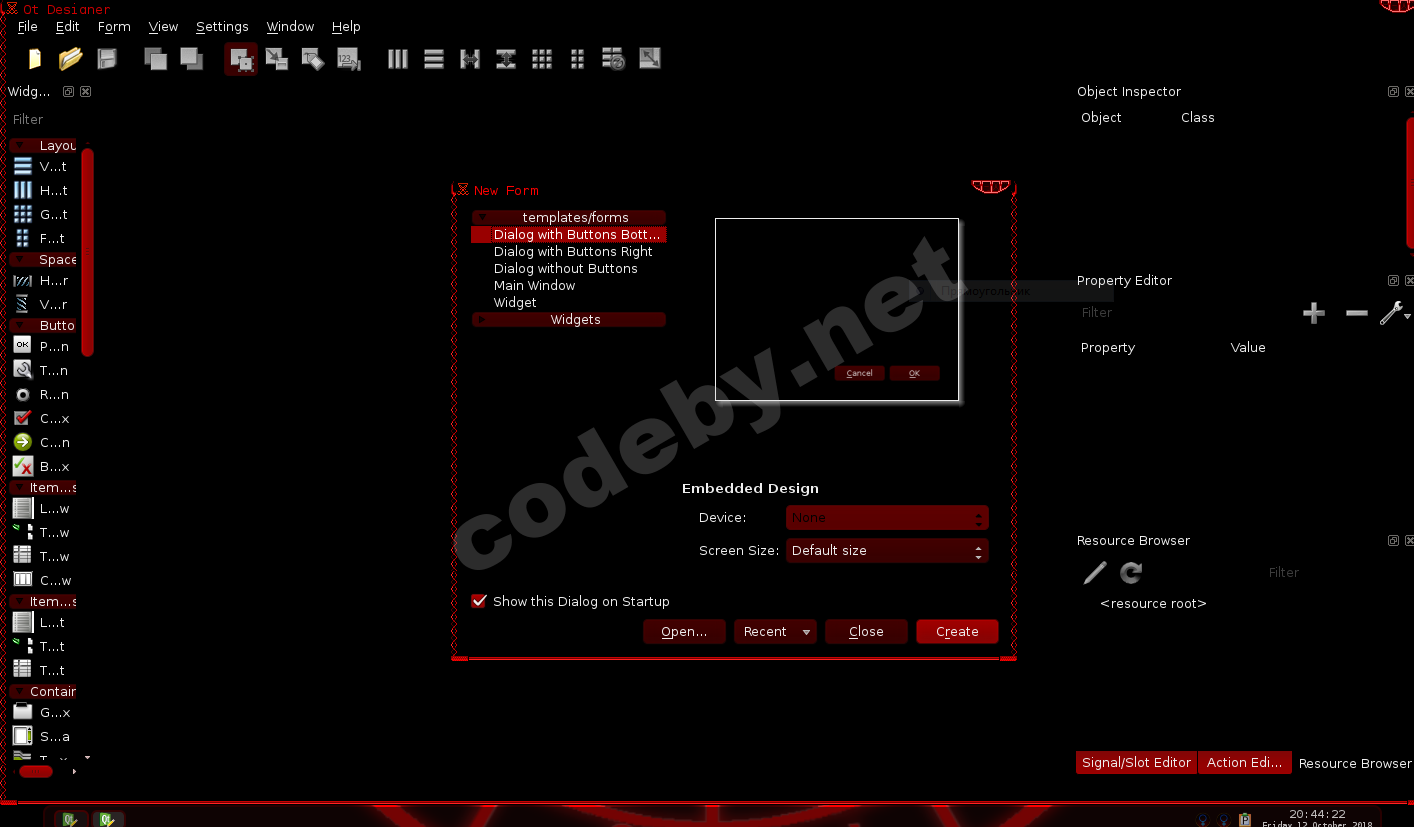Select Dialog with Buttons Right template

[573, 252]
